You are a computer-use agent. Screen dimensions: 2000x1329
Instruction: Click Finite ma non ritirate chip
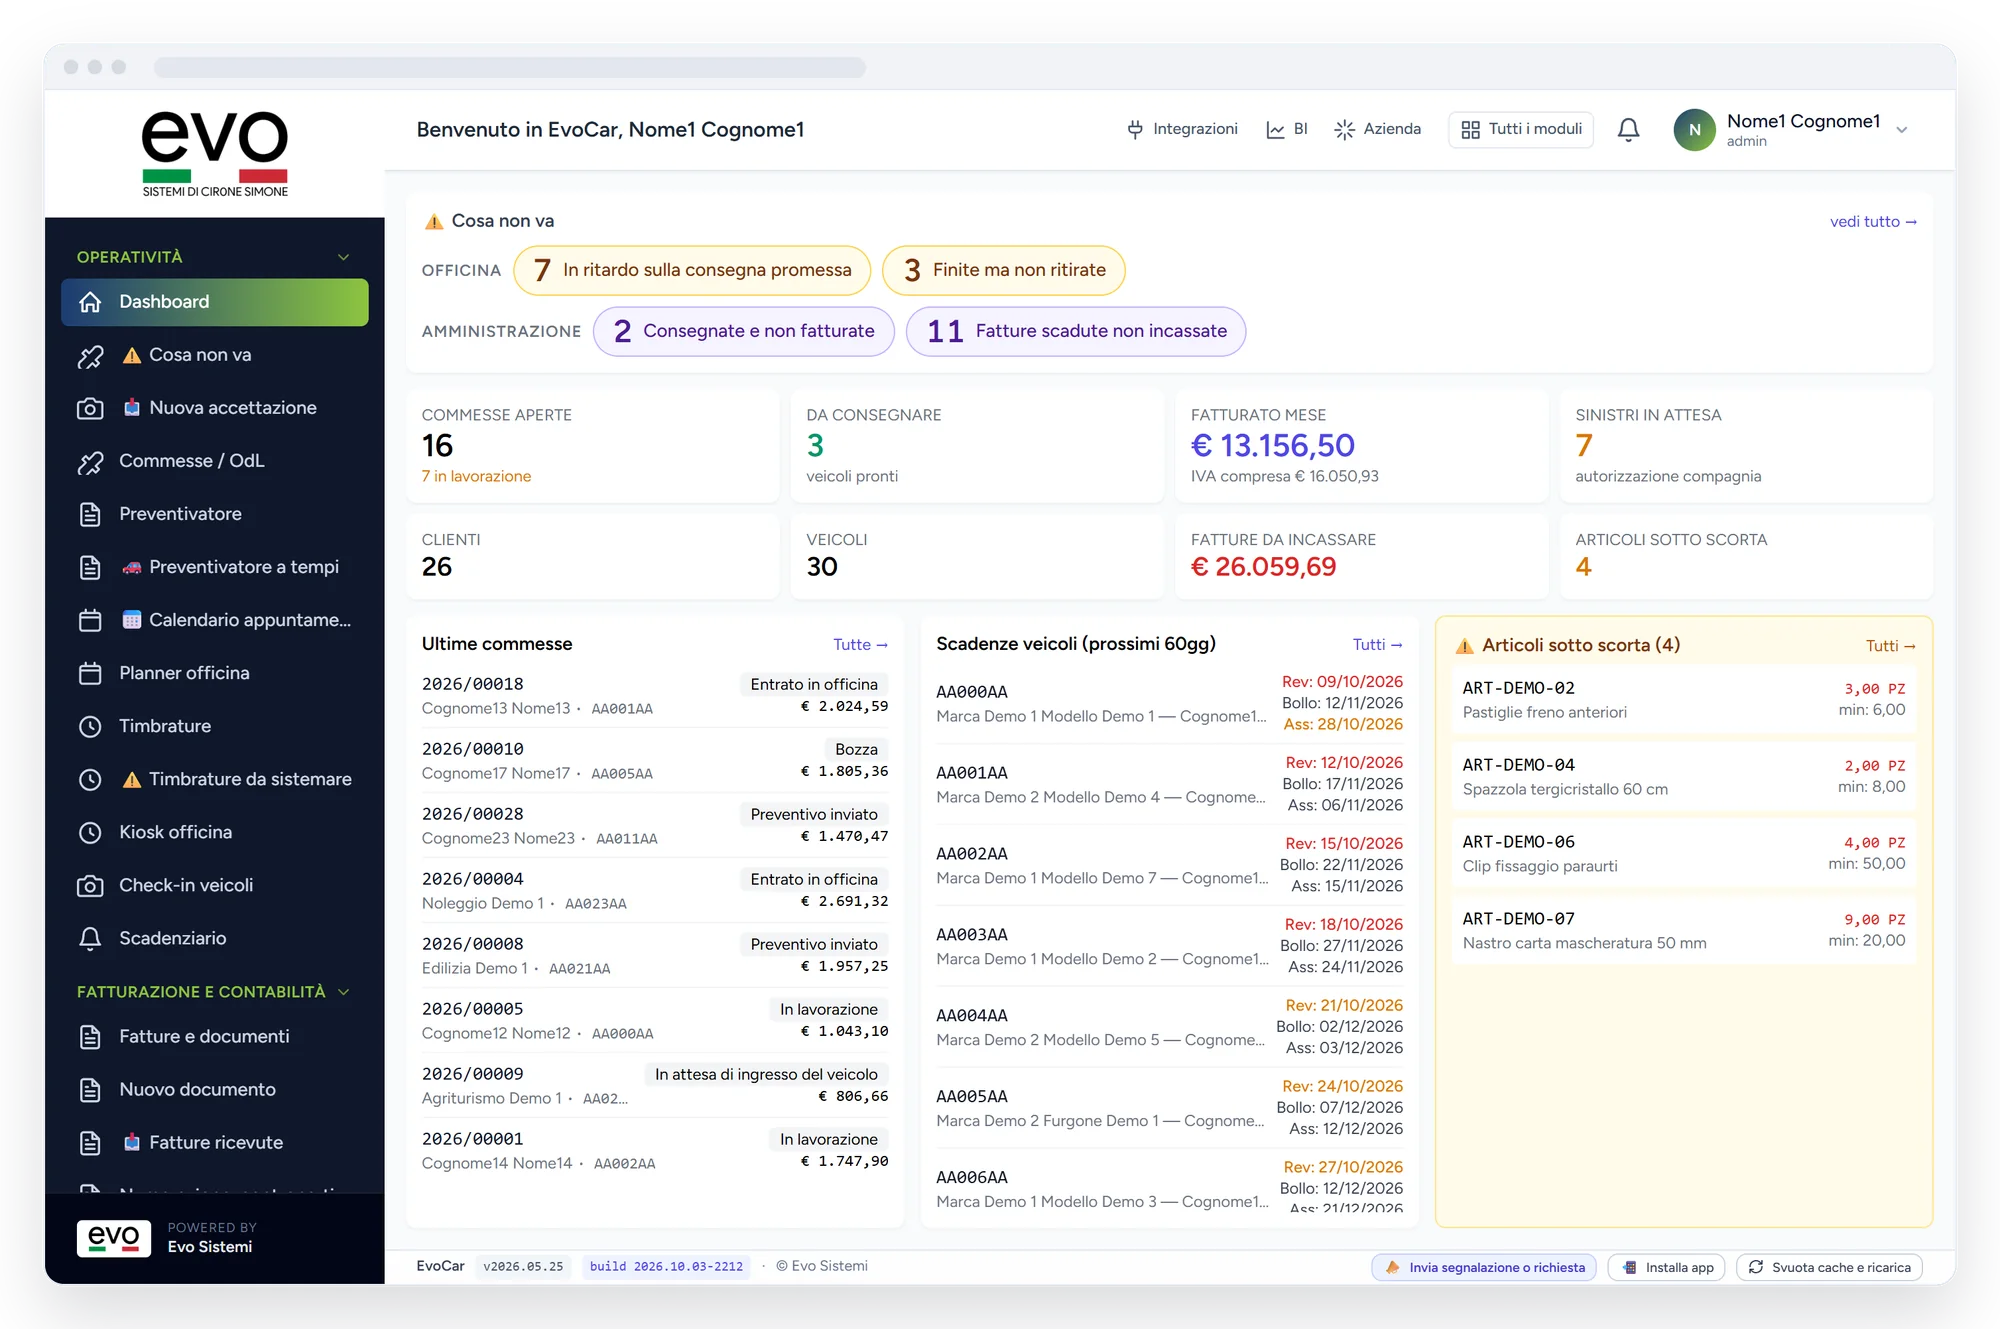click(x=1004, y=270)
